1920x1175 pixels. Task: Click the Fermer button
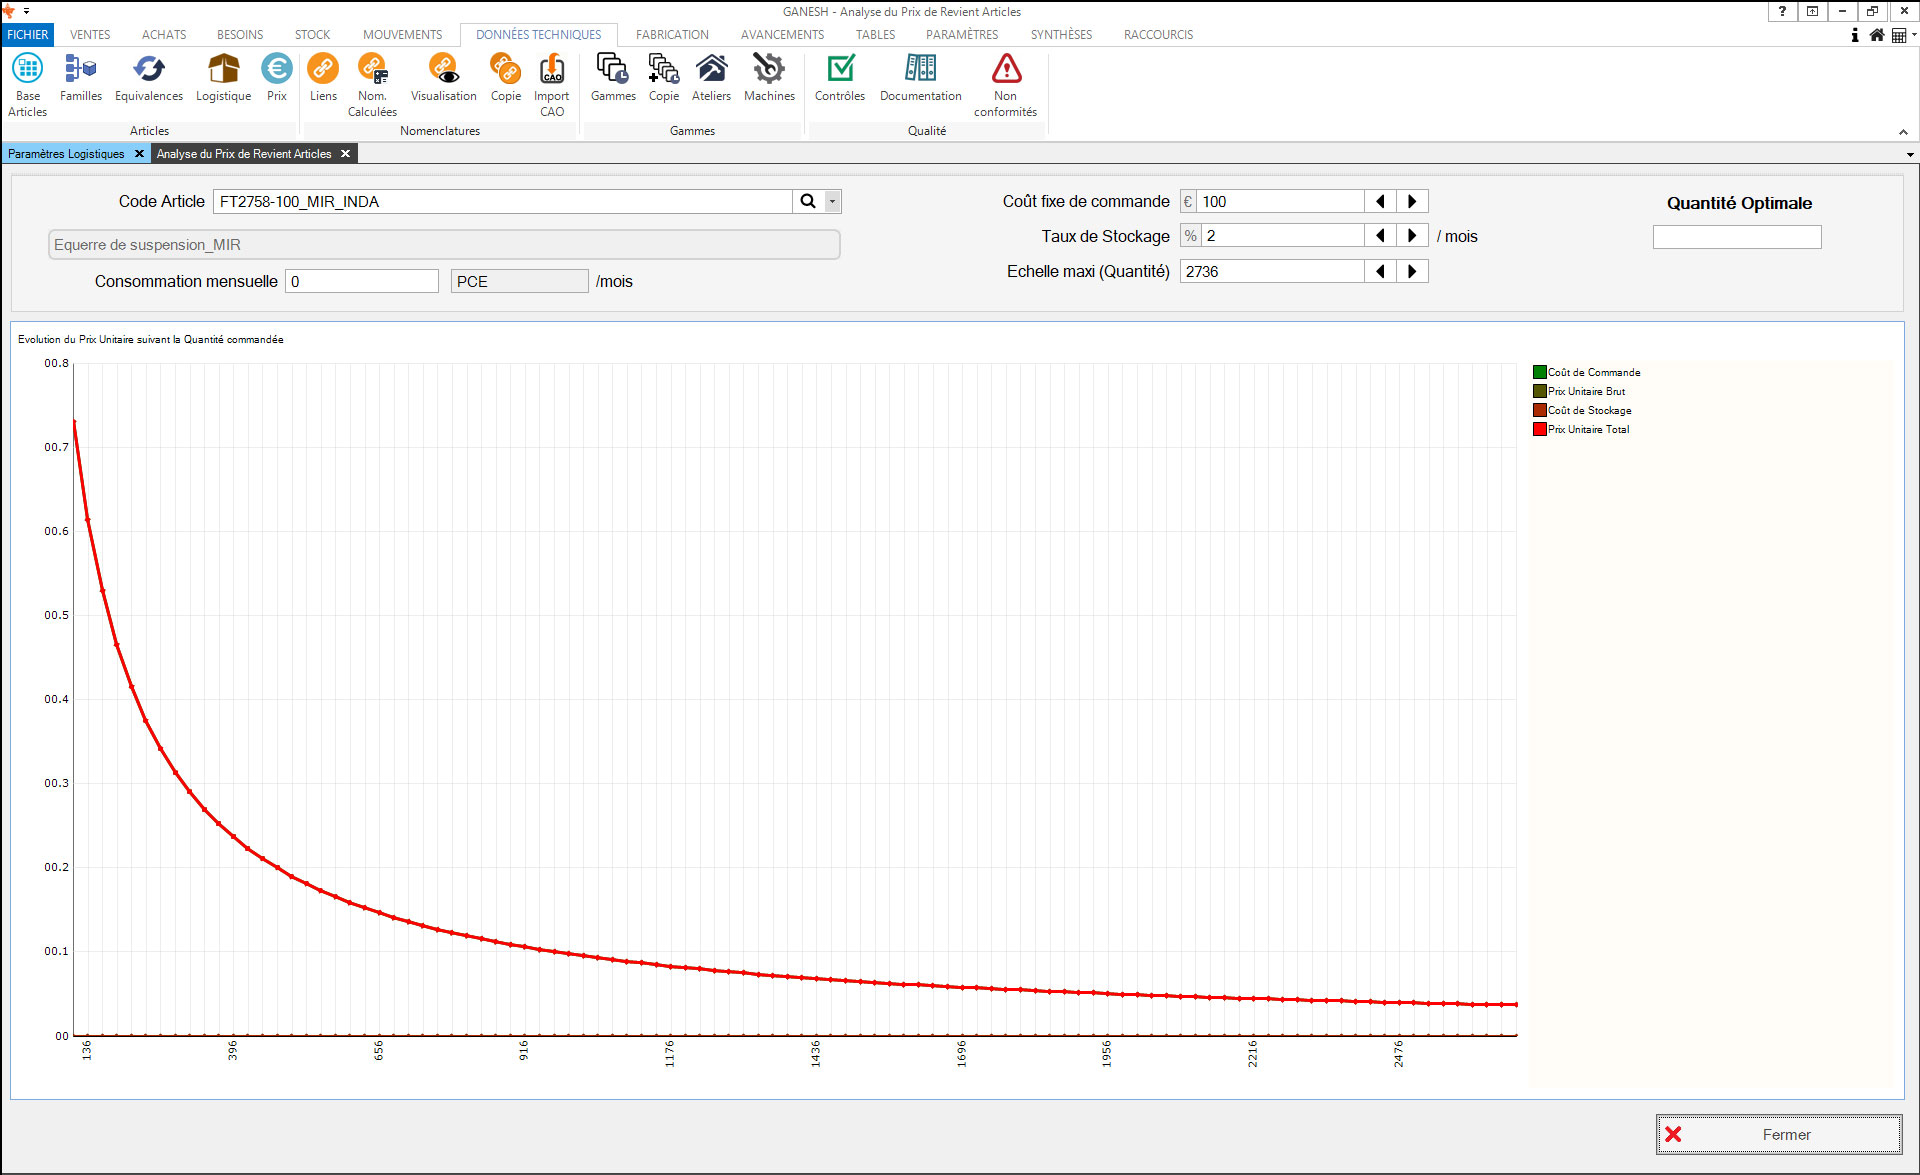(1778, 1134)
